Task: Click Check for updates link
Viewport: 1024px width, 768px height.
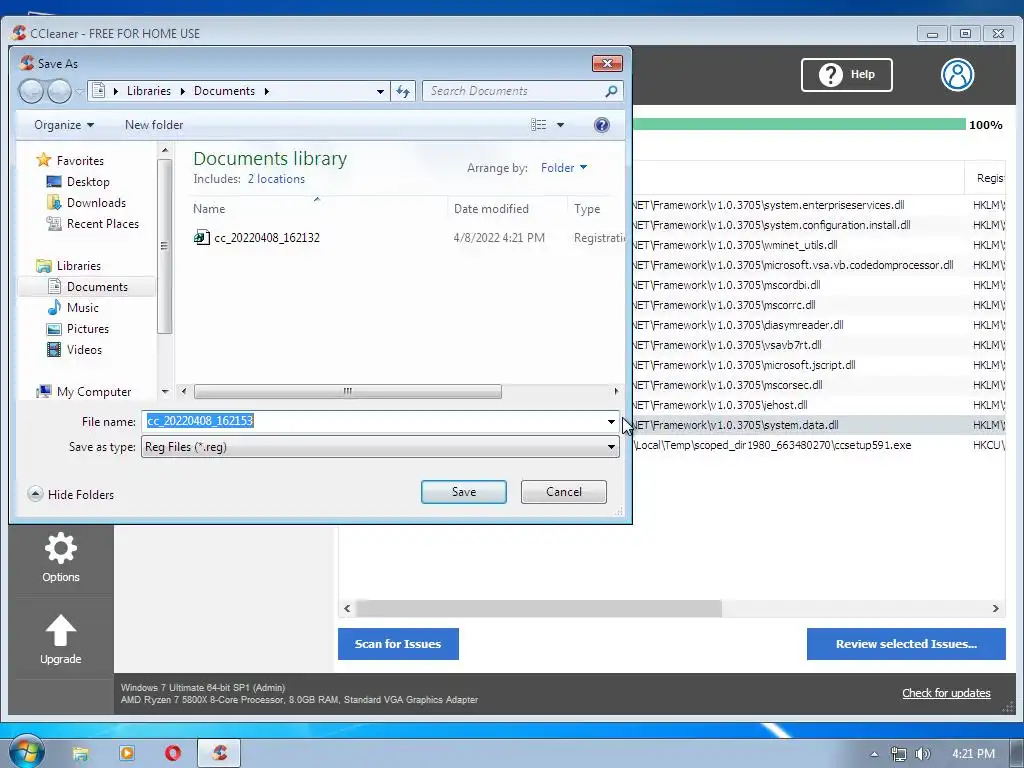Action: [x=946, y=693]
